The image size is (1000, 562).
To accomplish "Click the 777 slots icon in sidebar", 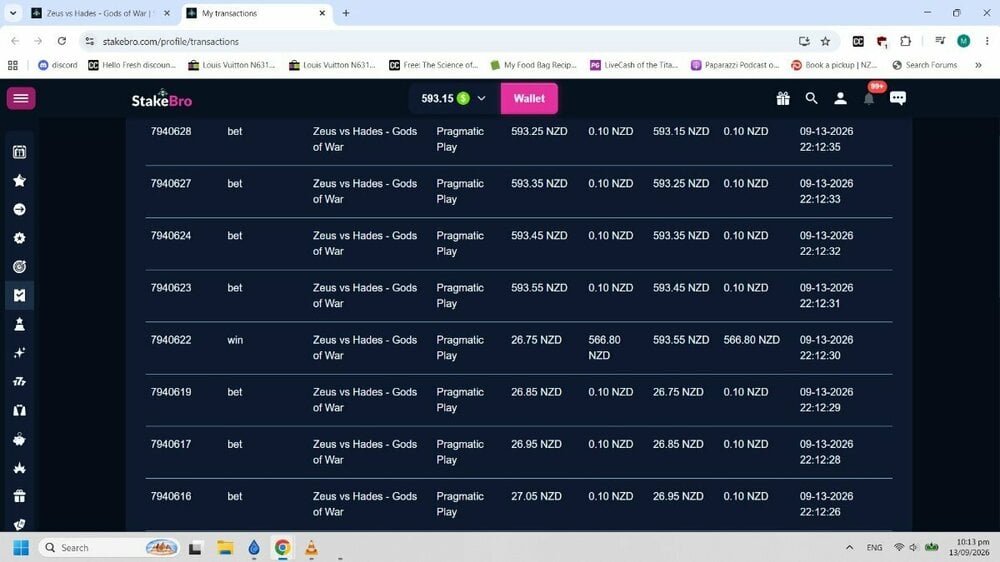I will (20, 381).
